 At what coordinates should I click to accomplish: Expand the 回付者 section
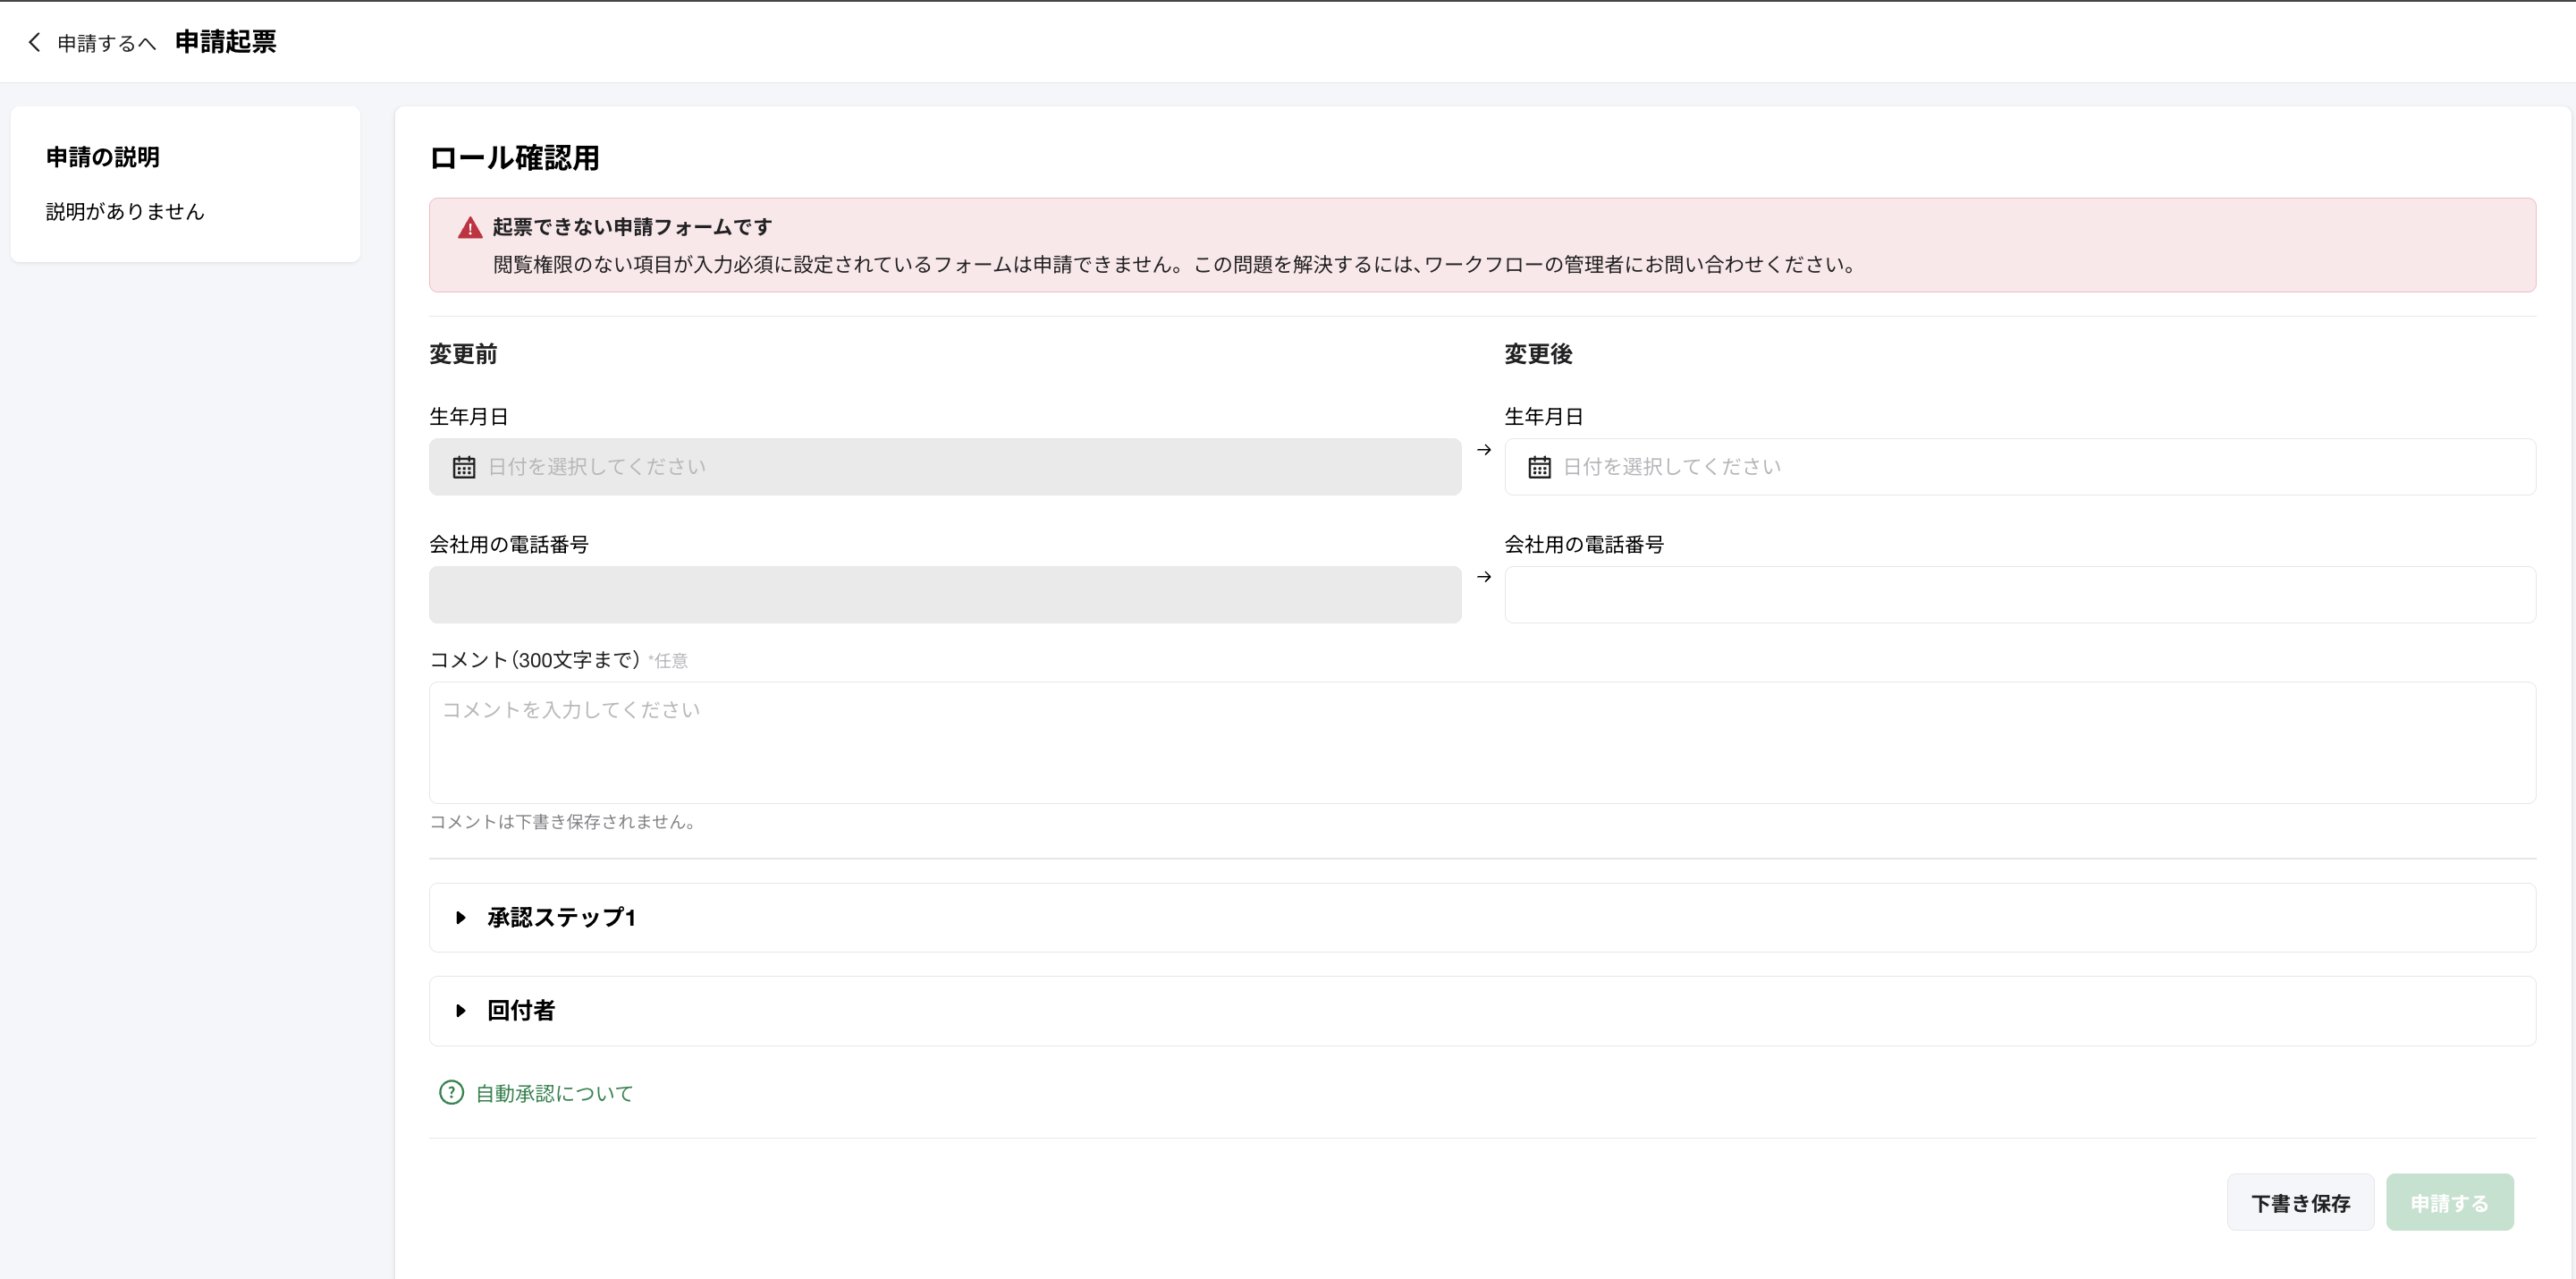tap(520, 1010)
